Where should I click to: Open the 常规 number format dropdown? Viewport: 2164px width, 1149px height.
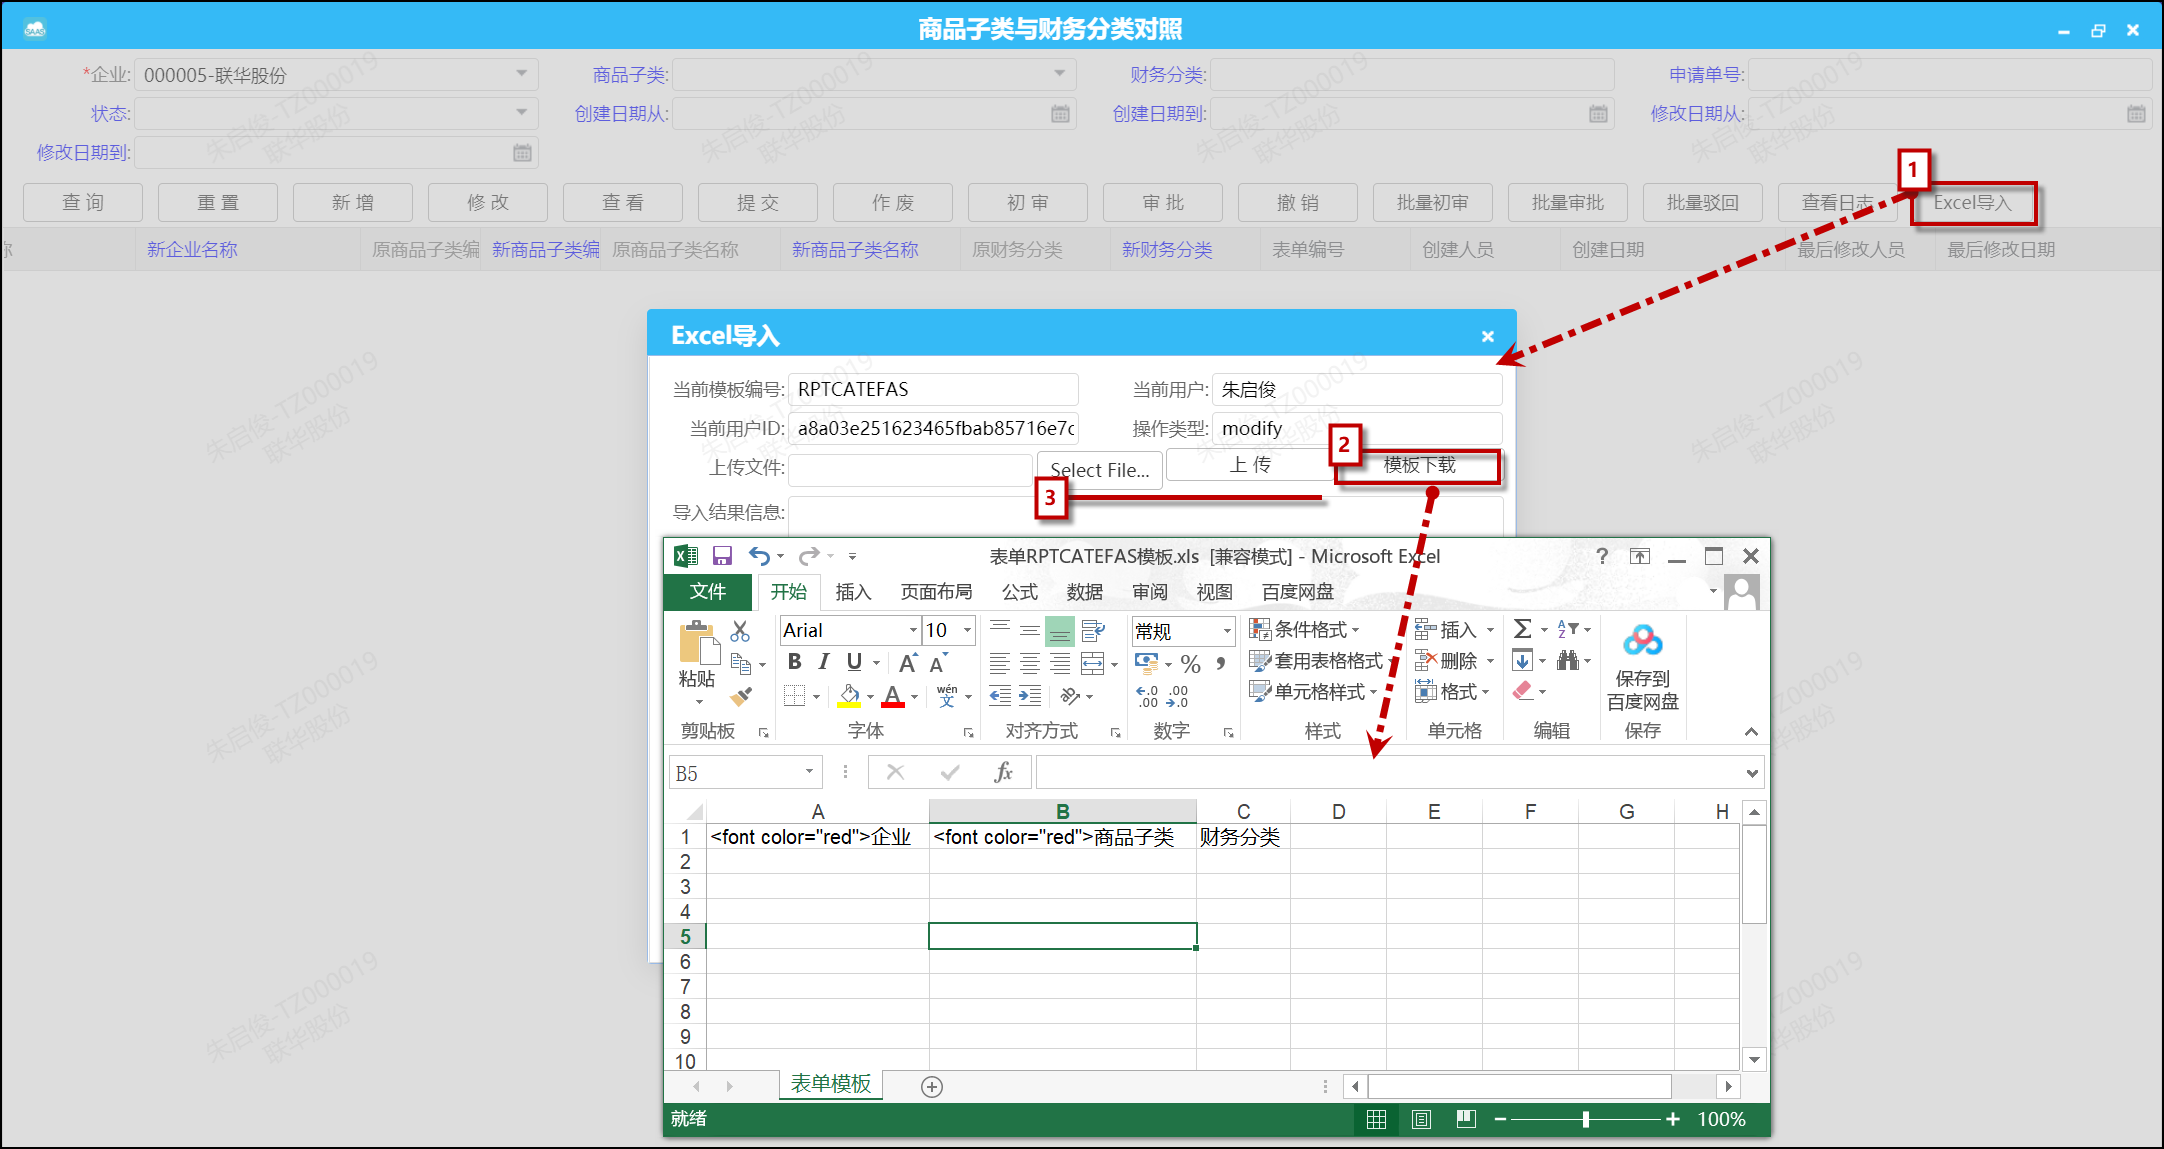[1227, 631]
